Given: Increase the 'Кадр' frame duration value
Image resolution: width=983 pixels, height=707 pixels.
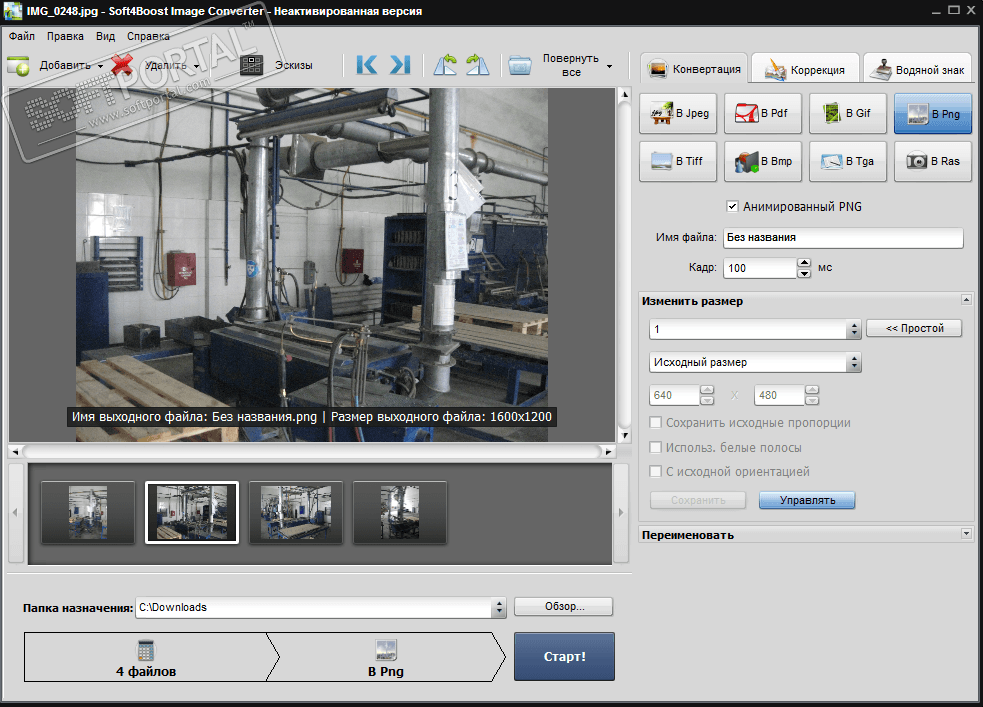Looking at the screenshot, I should coord(804,263).
